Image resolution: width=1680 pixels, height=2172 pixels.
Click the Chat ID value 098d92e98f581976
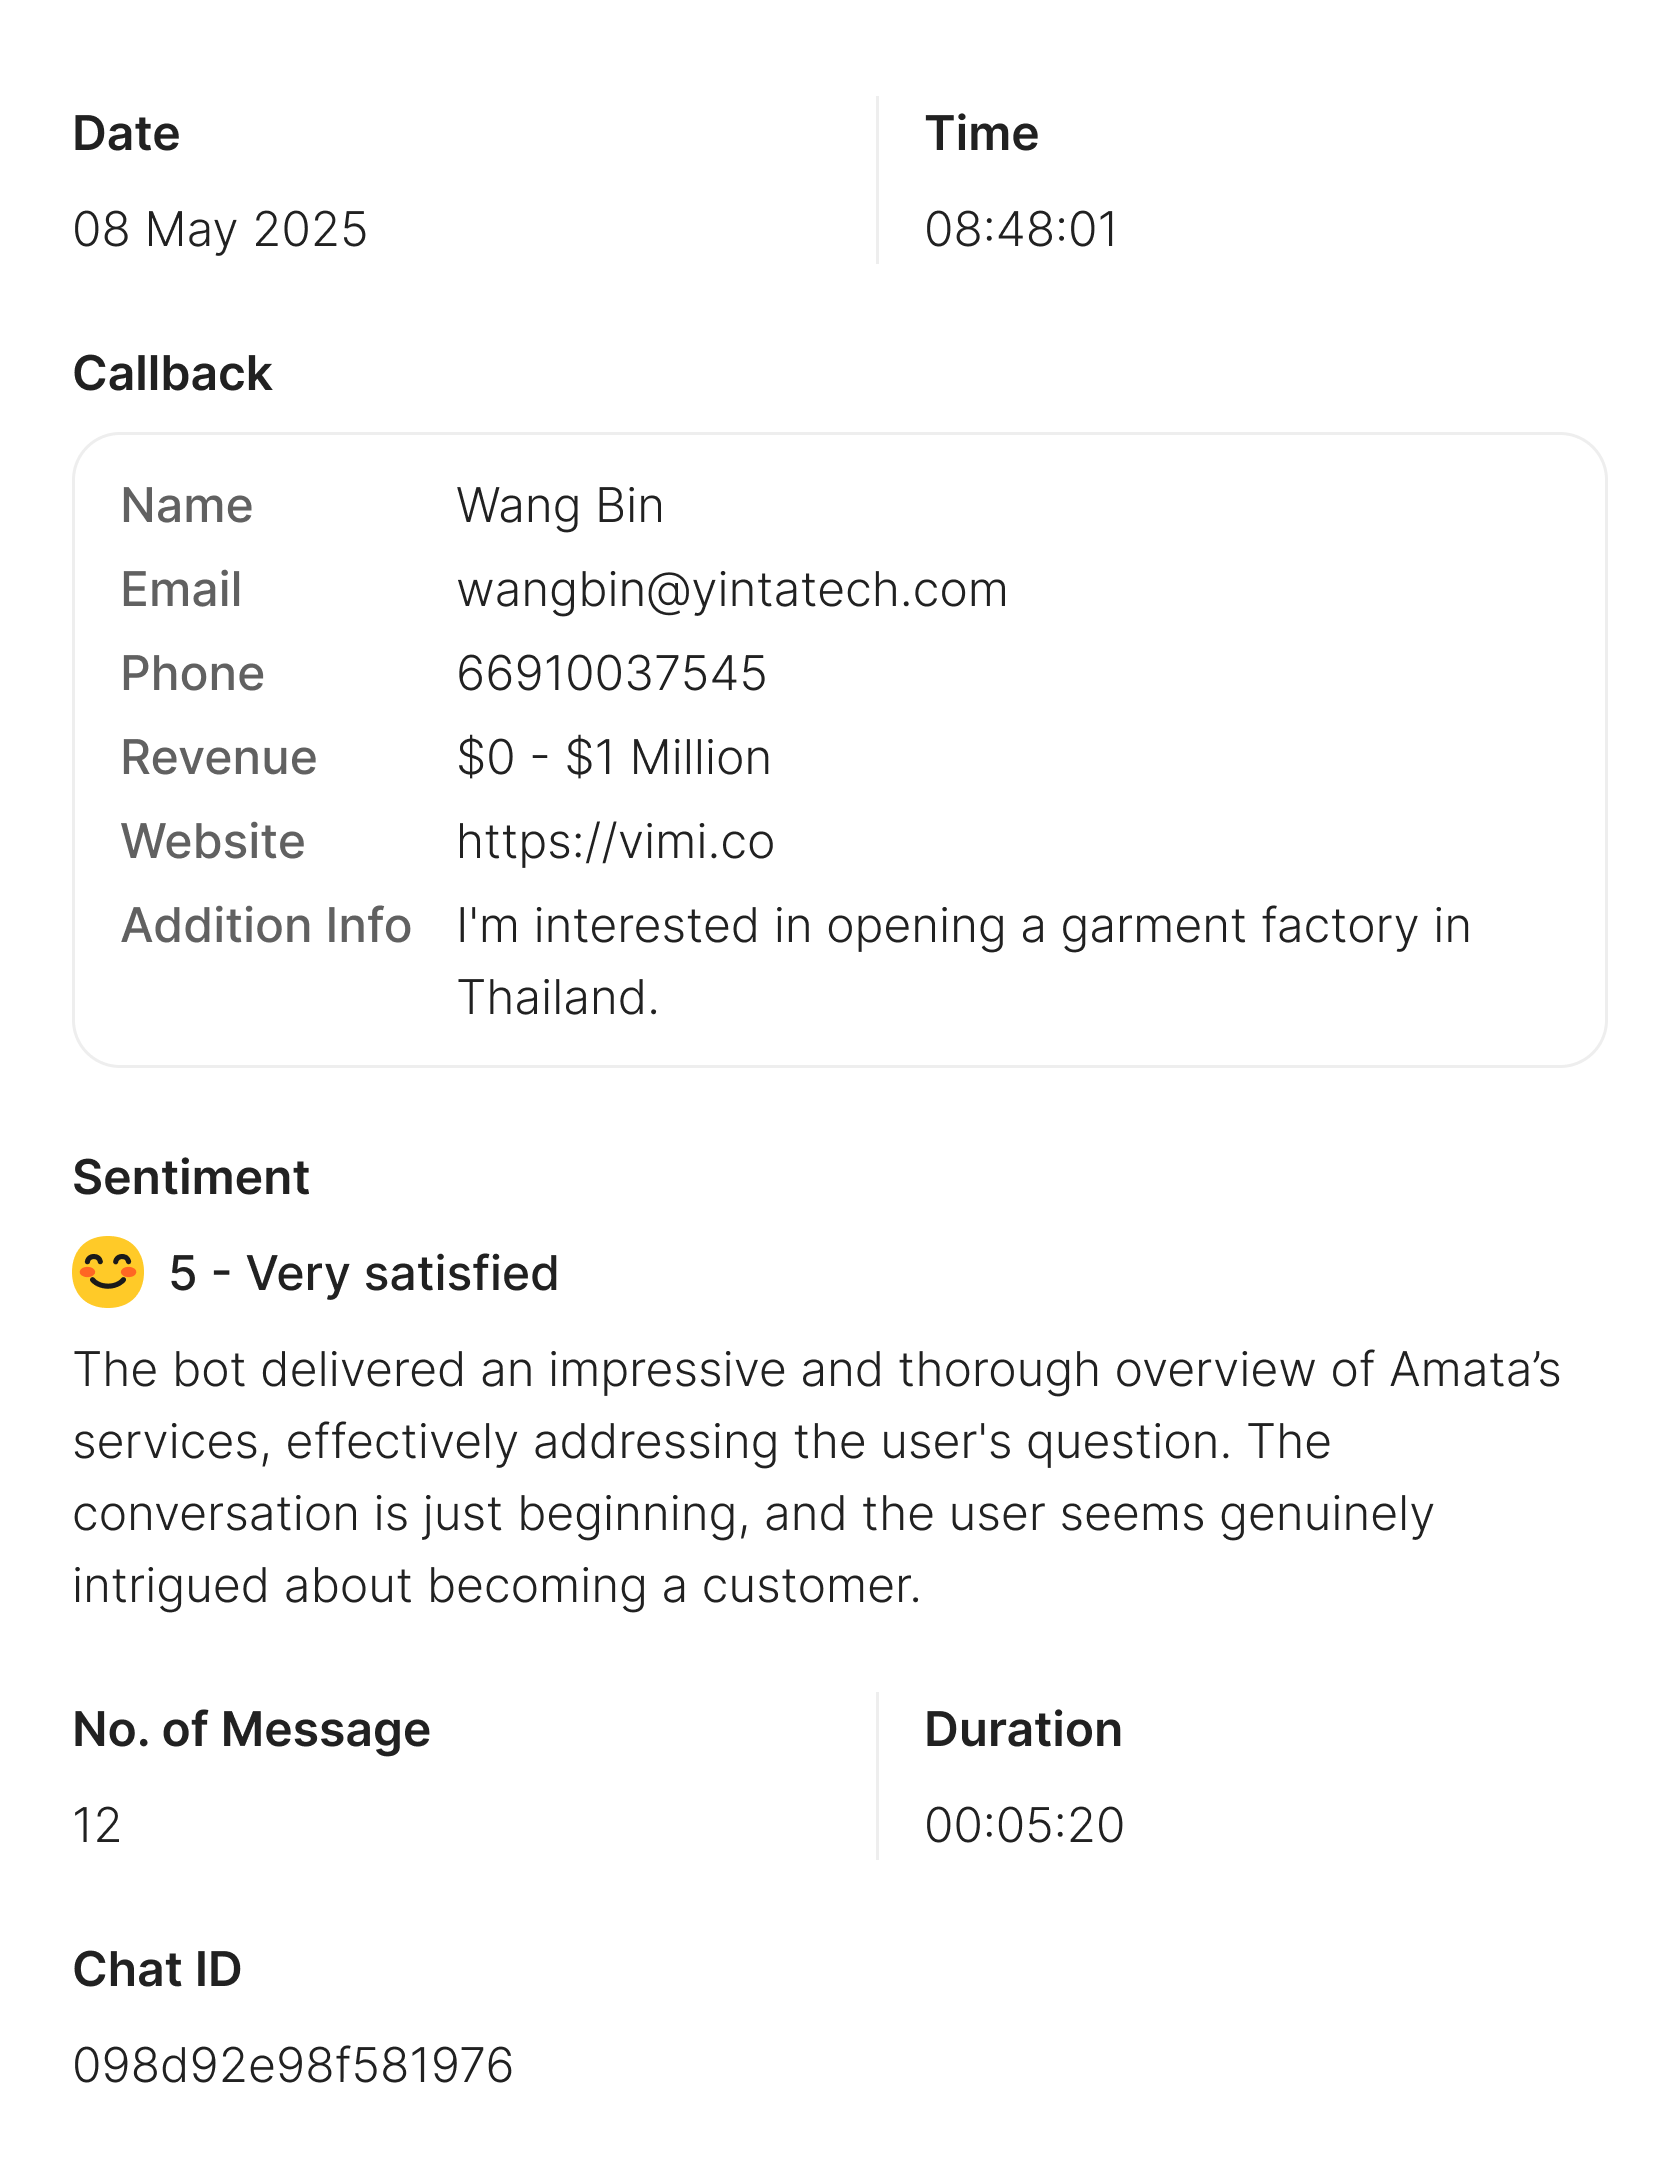[293, 2065]
